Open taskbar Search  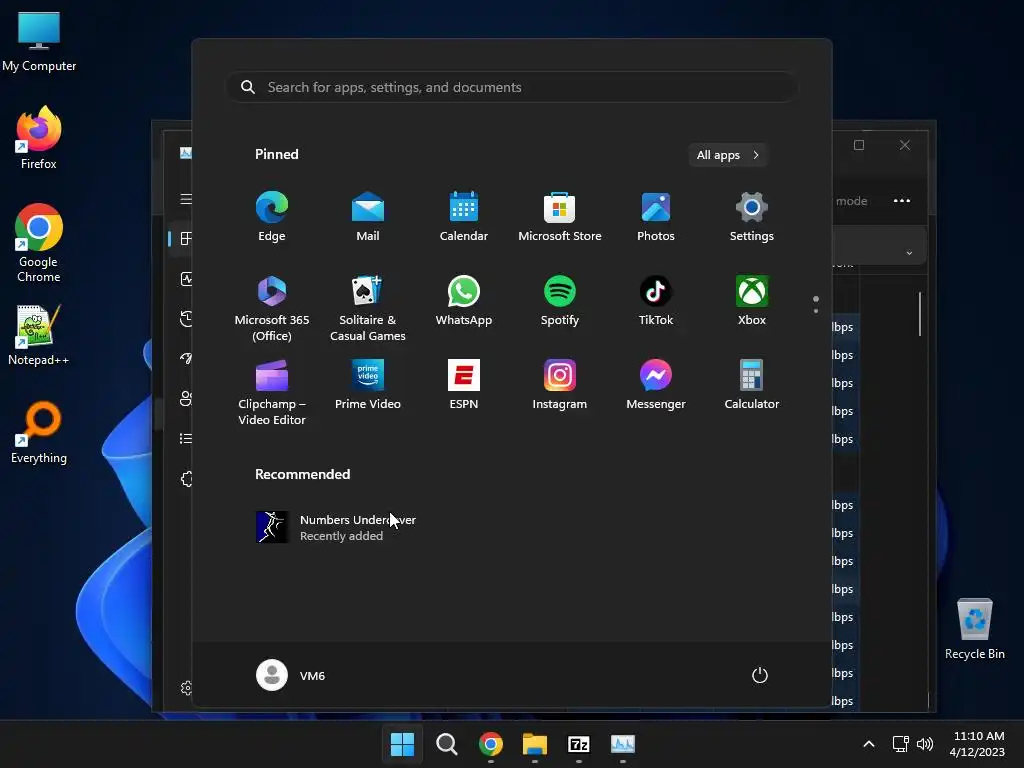coord(447,744)
